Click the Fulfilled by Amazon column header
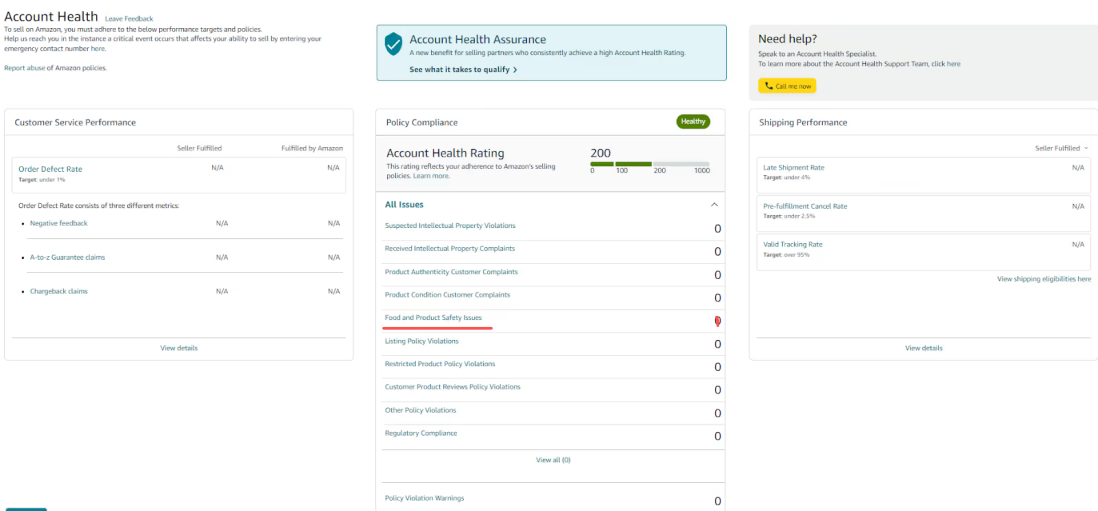 (313, 148)
